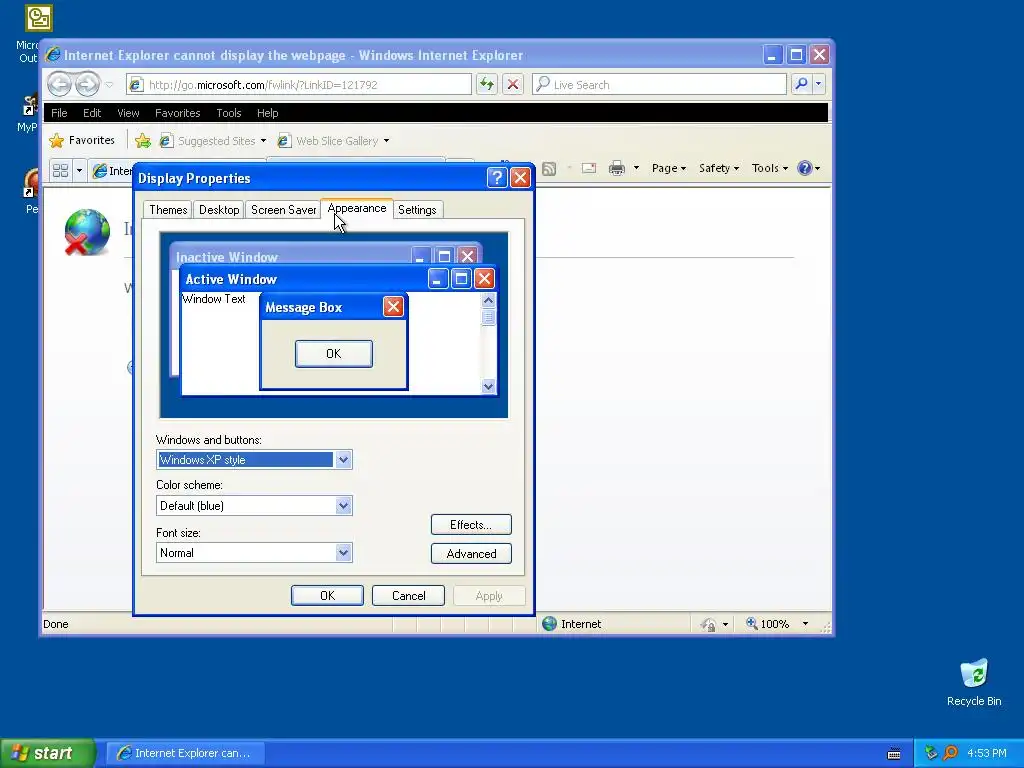Click the RSS feeds icon in IE toolbar
Image resolution: width=1024 pixels, height=768 pixels.
pyautogui.click(x=549, y=168)
